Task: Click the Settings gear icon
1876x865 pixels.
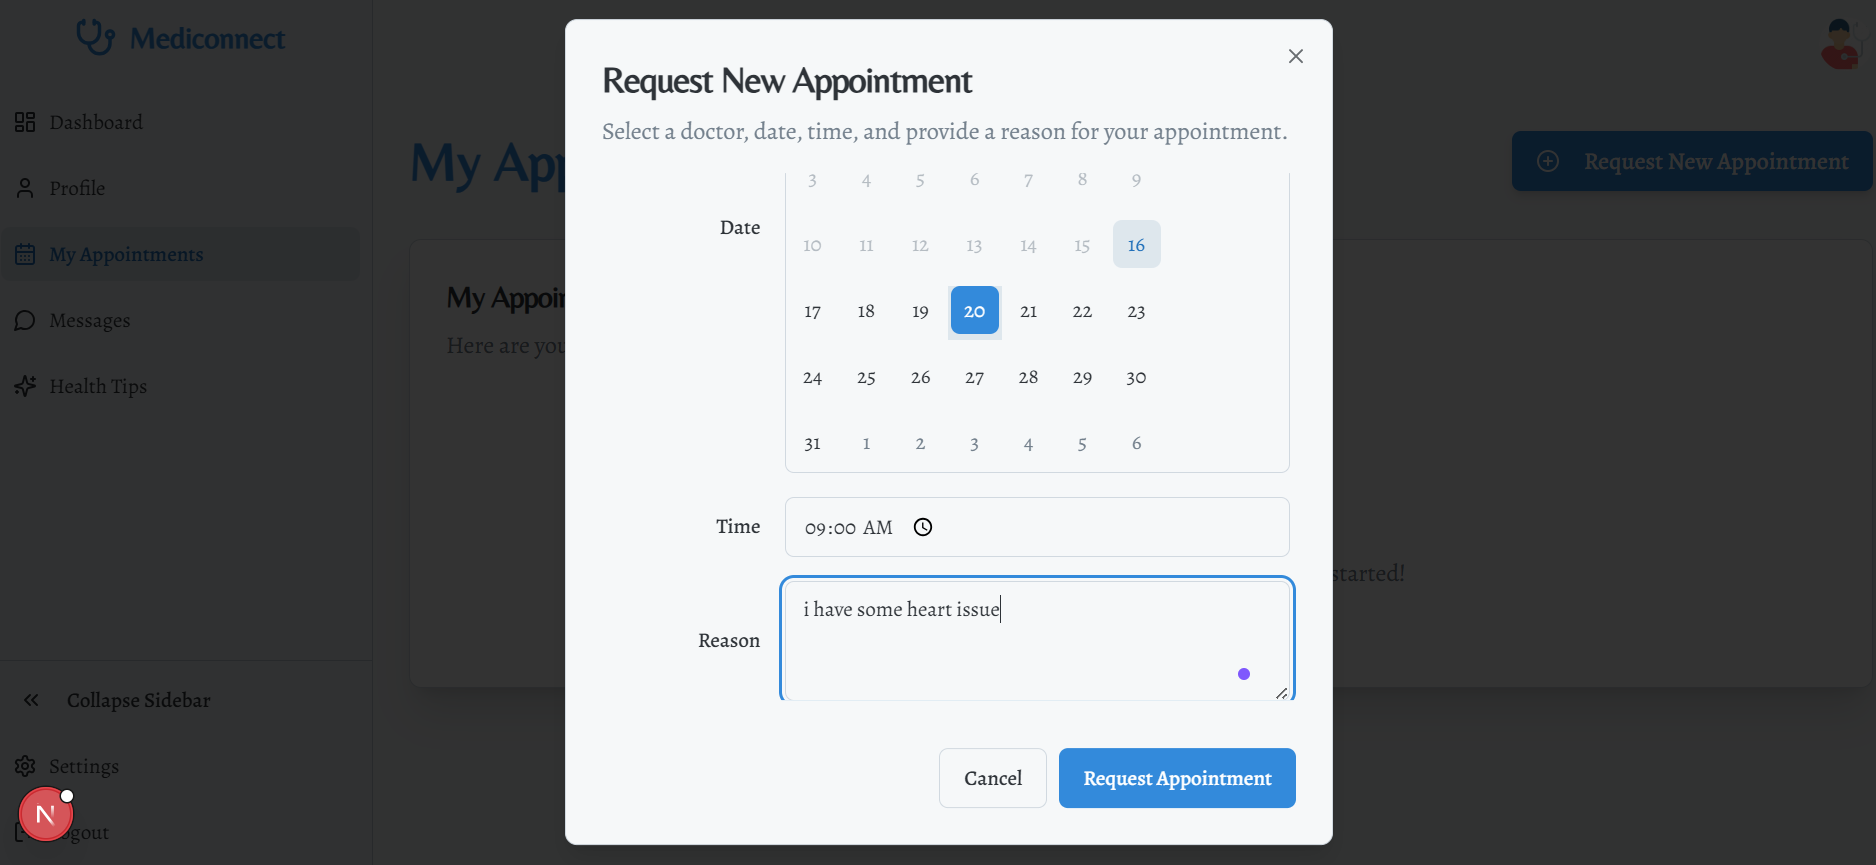Action: pyautogui.click(x=25, y=766)
